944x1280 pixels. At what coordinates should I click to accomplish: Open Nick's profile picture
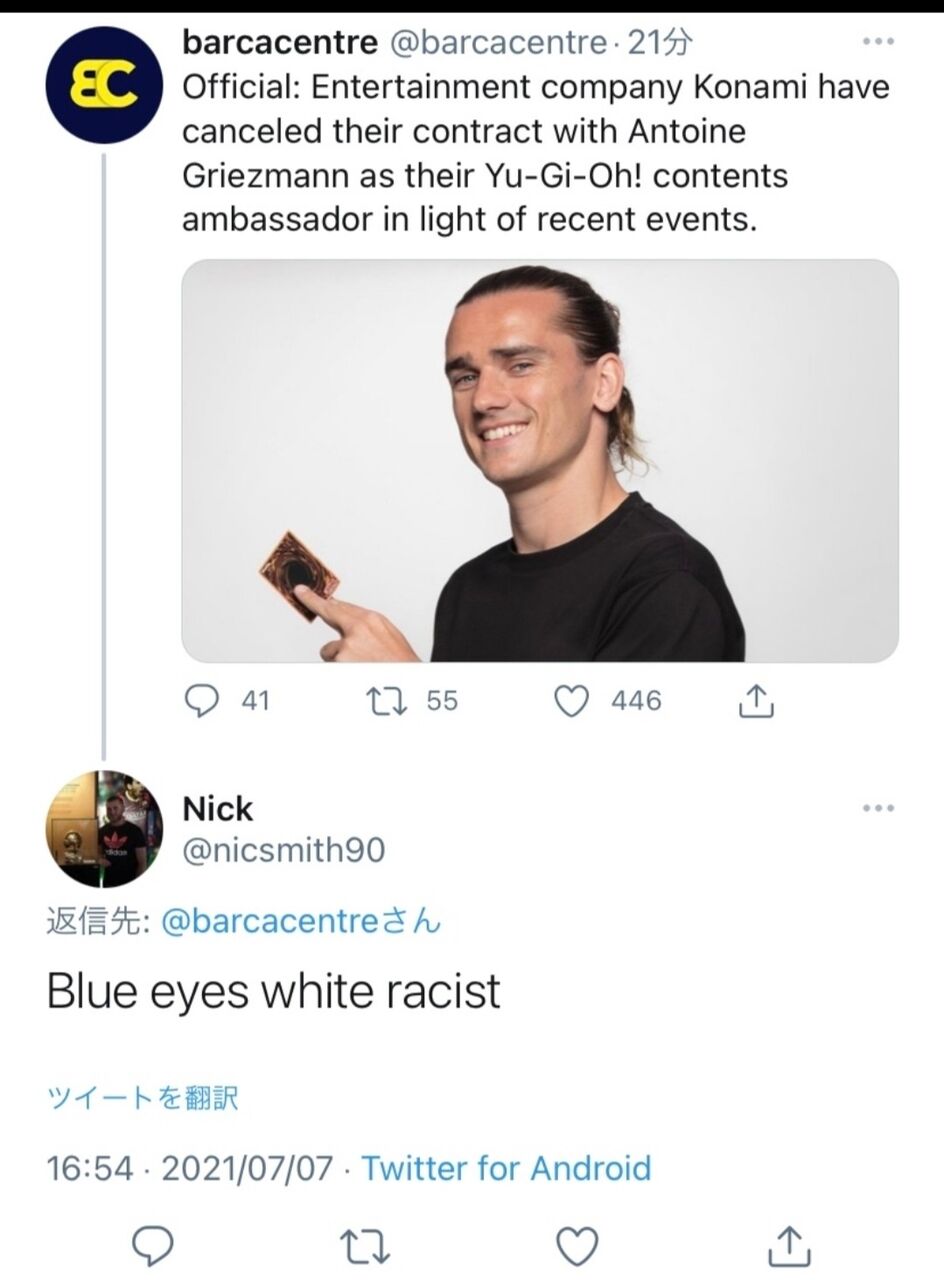104,829
